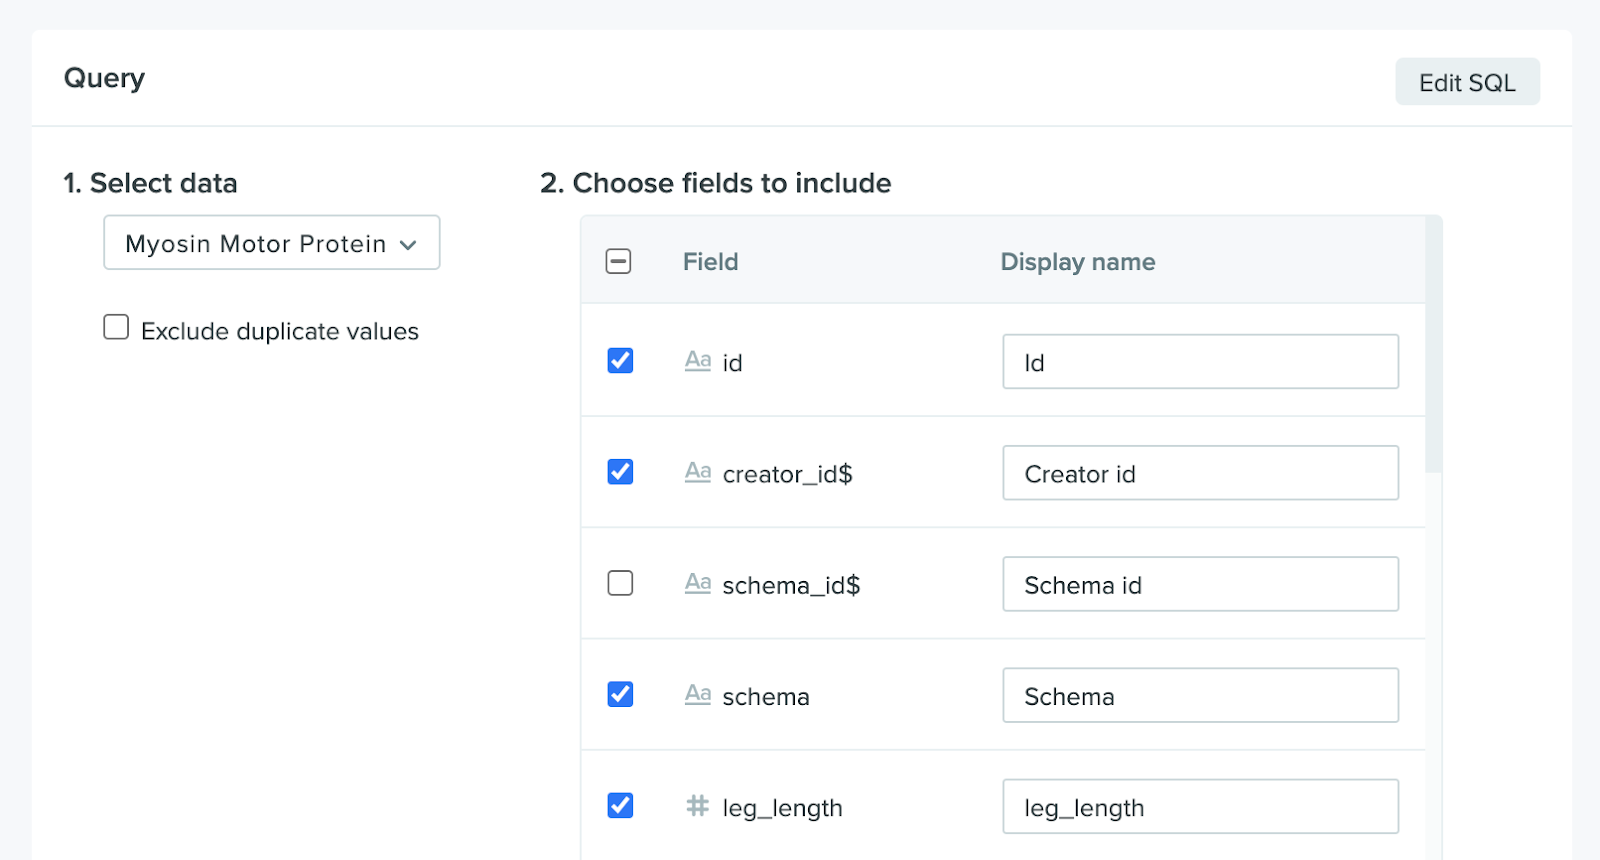Image resolution: width=1600 pixels, height=860 pixels.
Task: Click the Display name column header
Action: pyautogui.click(x=1078, y=262)
